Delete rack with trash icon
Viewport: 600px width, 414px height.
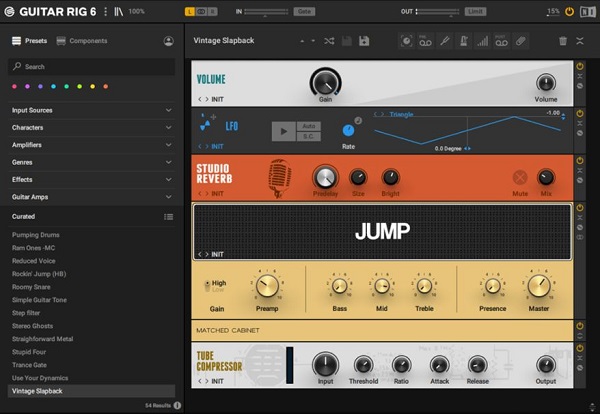pos(563,41)
